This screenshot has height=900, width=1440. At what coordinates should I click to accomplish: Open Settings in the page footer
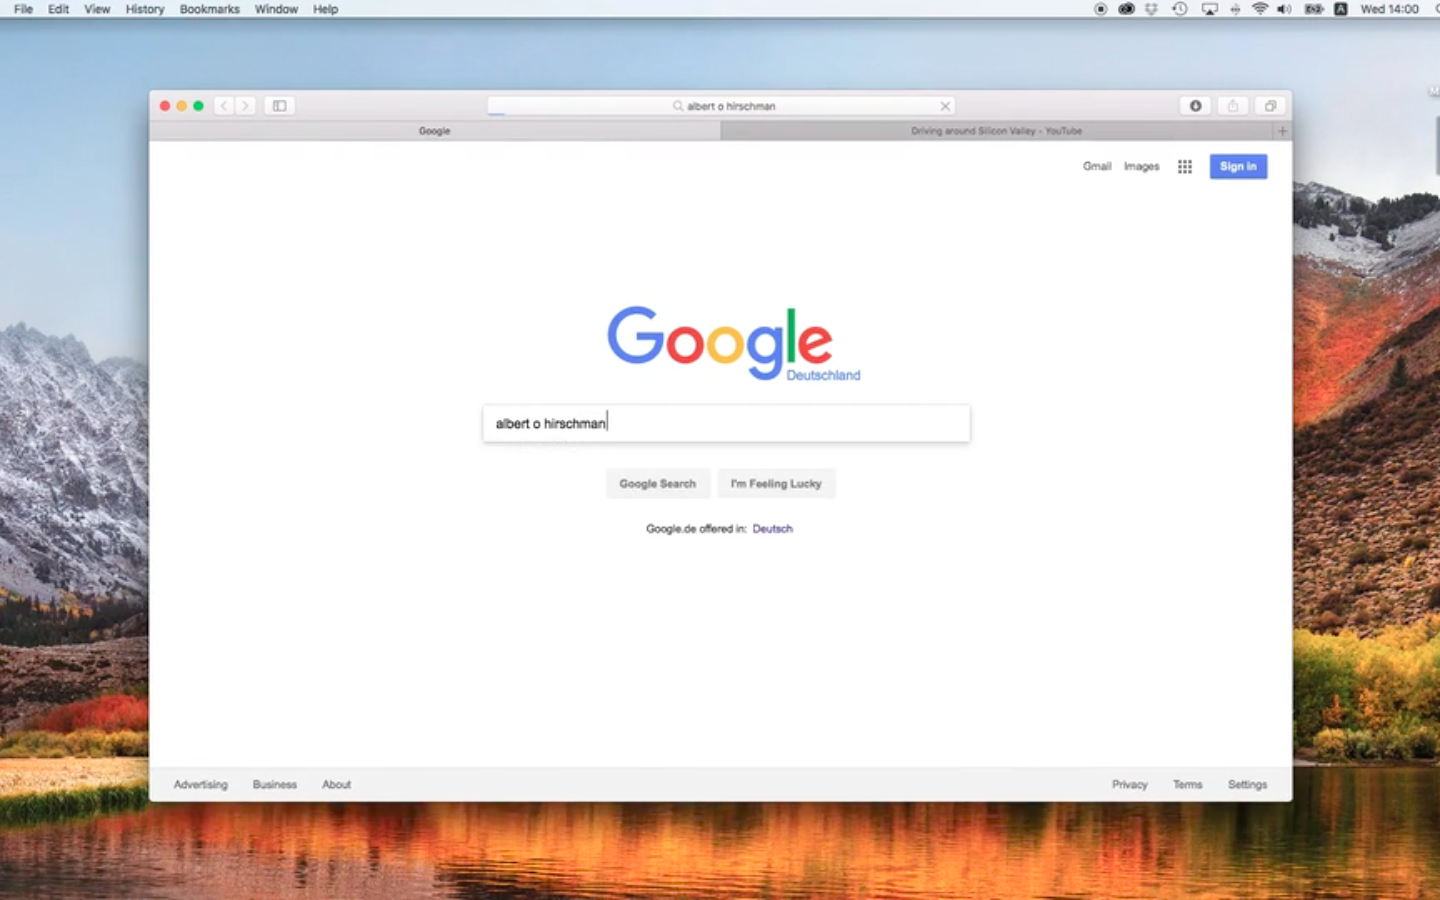pos(1247,785)
